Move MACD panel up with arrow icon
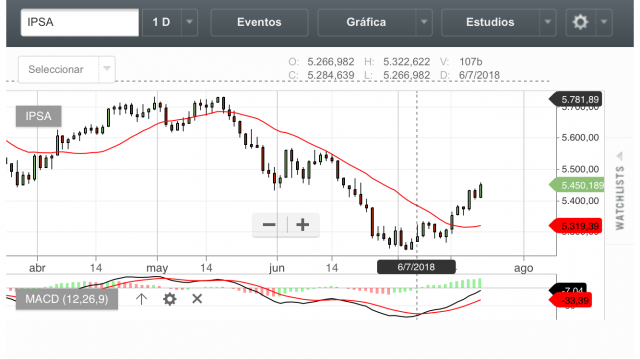Viewport: 640px width, 360px height. tap(141, 299)
